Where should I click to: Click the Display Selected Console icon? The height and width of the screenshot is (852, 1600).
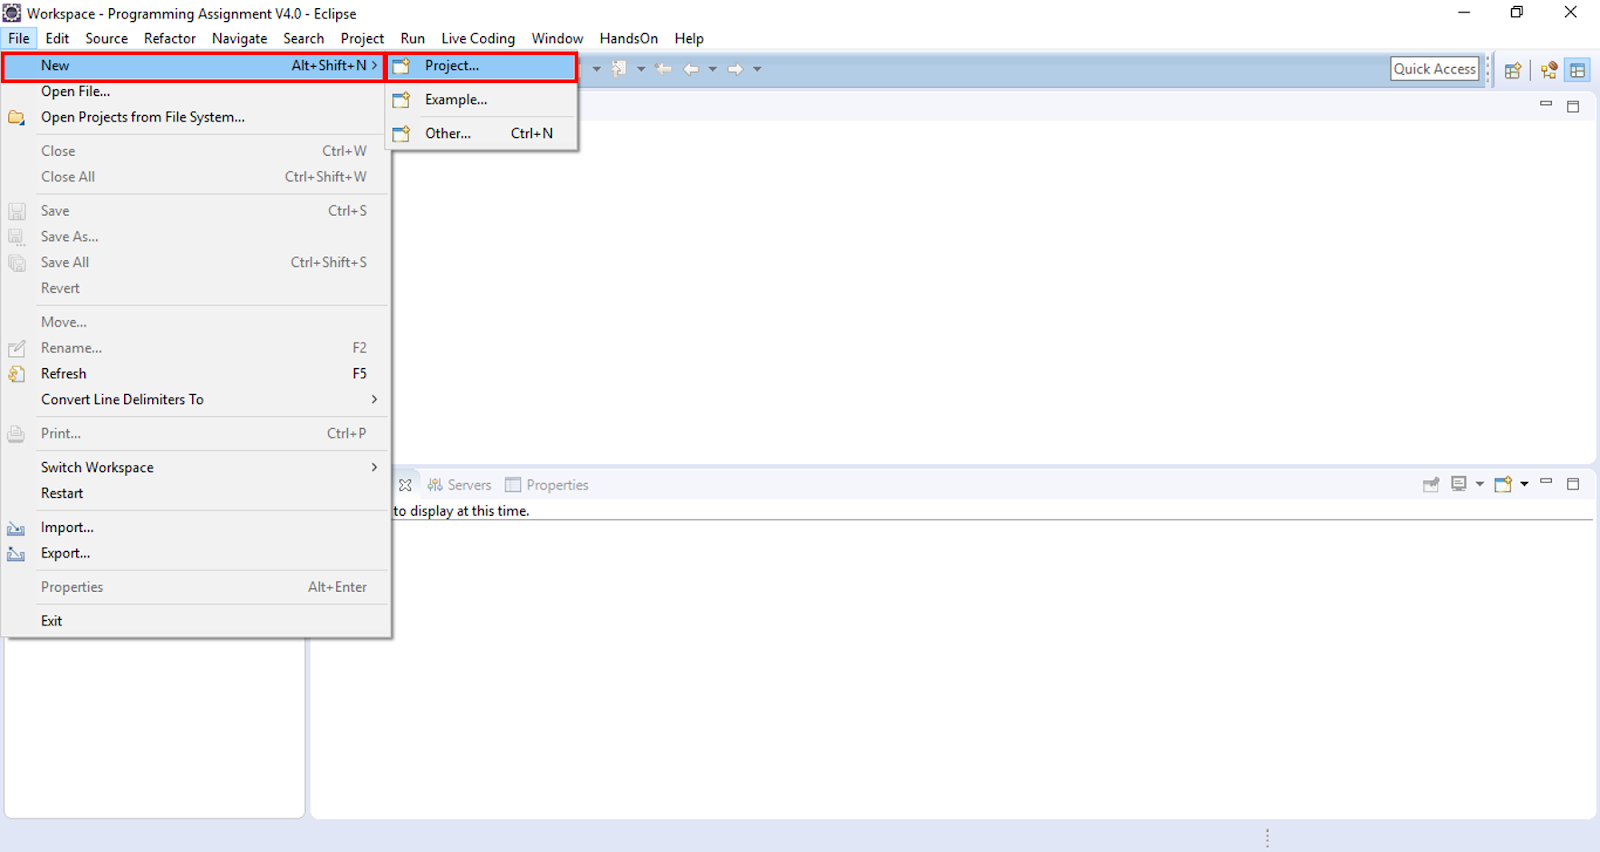[1459, 484]
